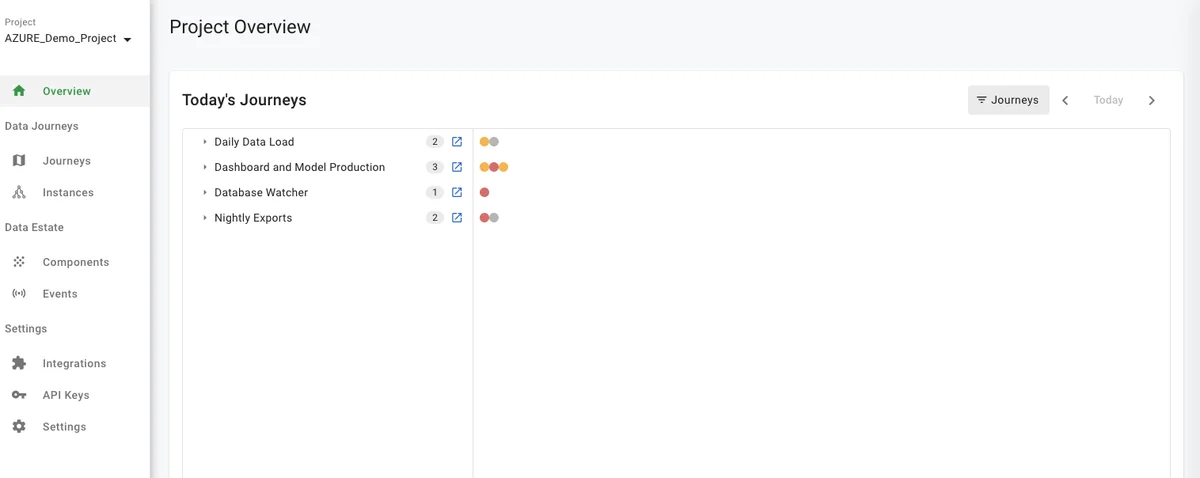Expand the Nightly Exports journey row
Screen dimensions: 1200x478
(x=205, y=218)
